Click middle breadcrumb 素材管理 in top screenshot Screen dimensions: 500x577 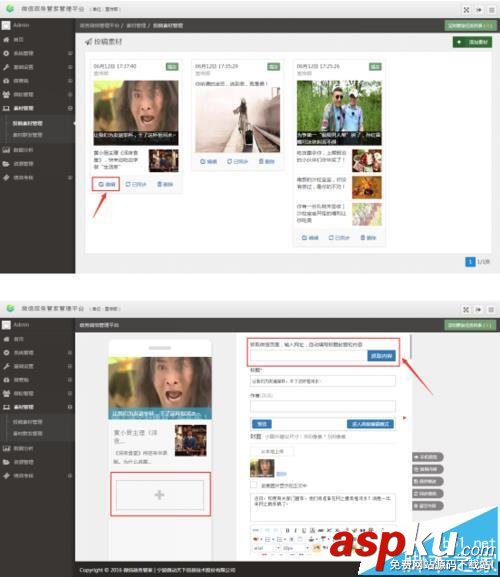(x=136, y=25)
